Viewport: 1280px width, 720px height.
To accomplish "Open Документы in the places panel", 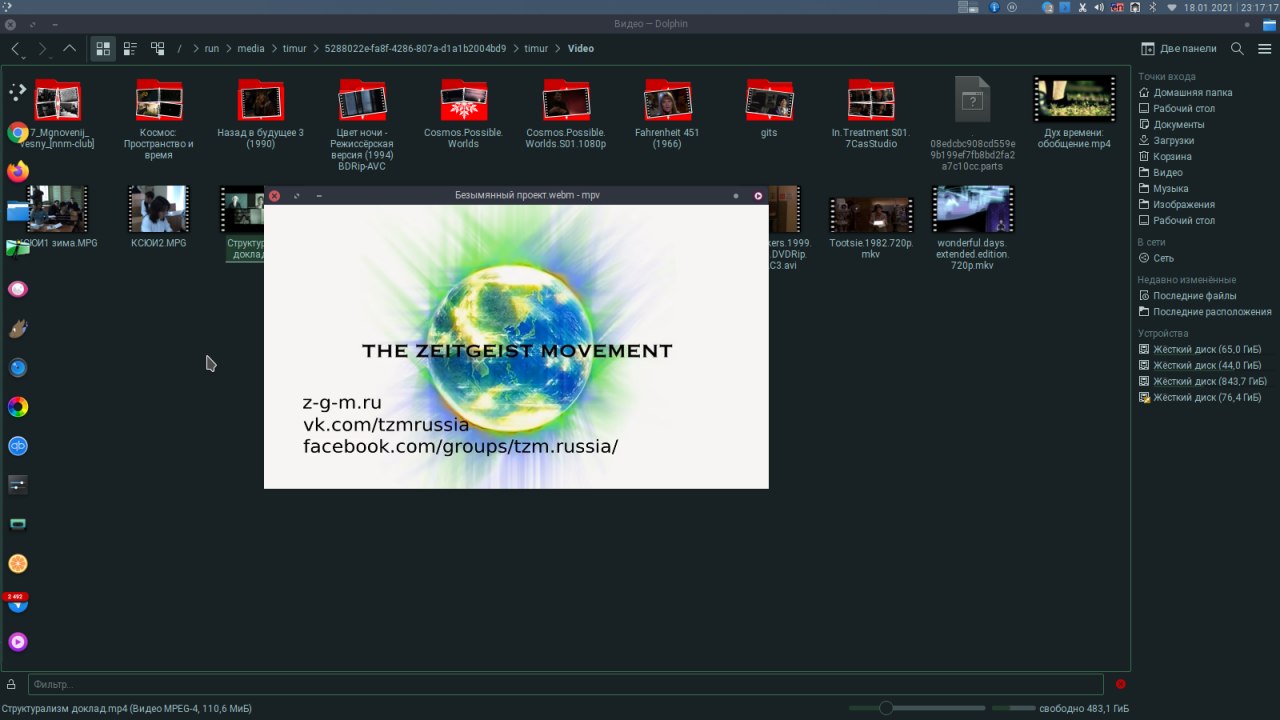I will [1171, 124].
